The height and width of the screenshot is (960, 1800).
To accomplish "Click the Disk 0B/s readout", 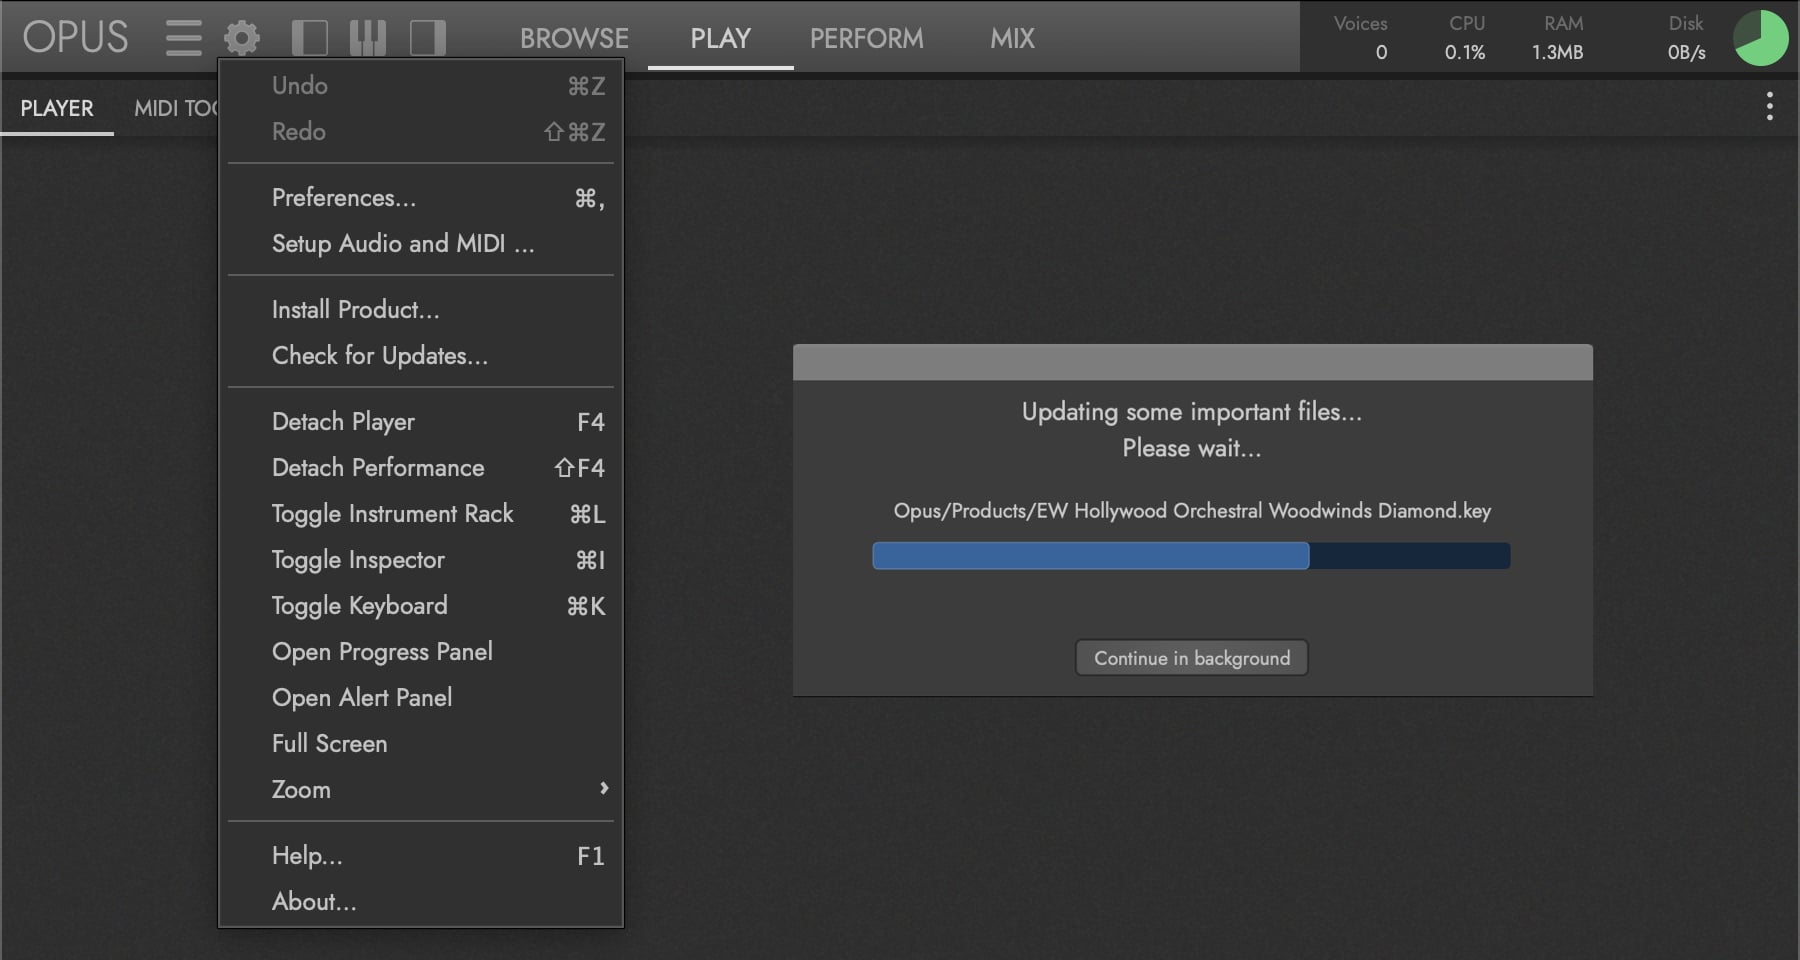I will click(x=1686, y=38).
